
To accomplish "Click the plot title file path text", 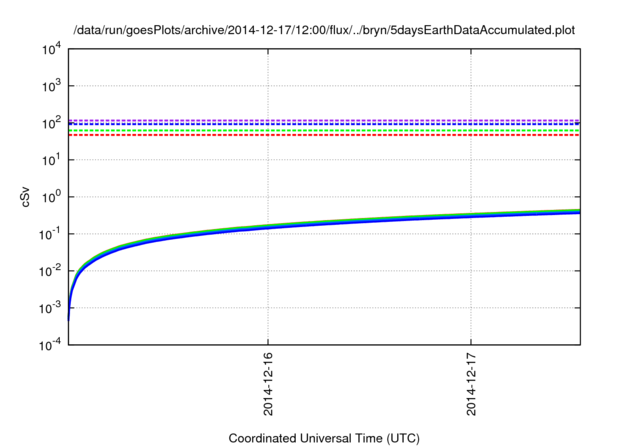I will pyautogui.click(x=324, y=30).
